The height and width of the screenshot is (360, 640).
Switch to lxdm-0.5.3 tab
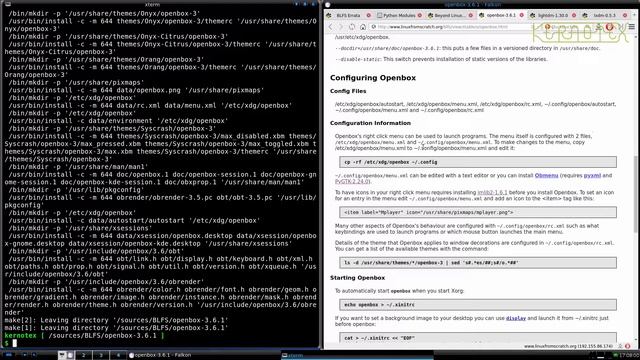[x=604, y=16]
